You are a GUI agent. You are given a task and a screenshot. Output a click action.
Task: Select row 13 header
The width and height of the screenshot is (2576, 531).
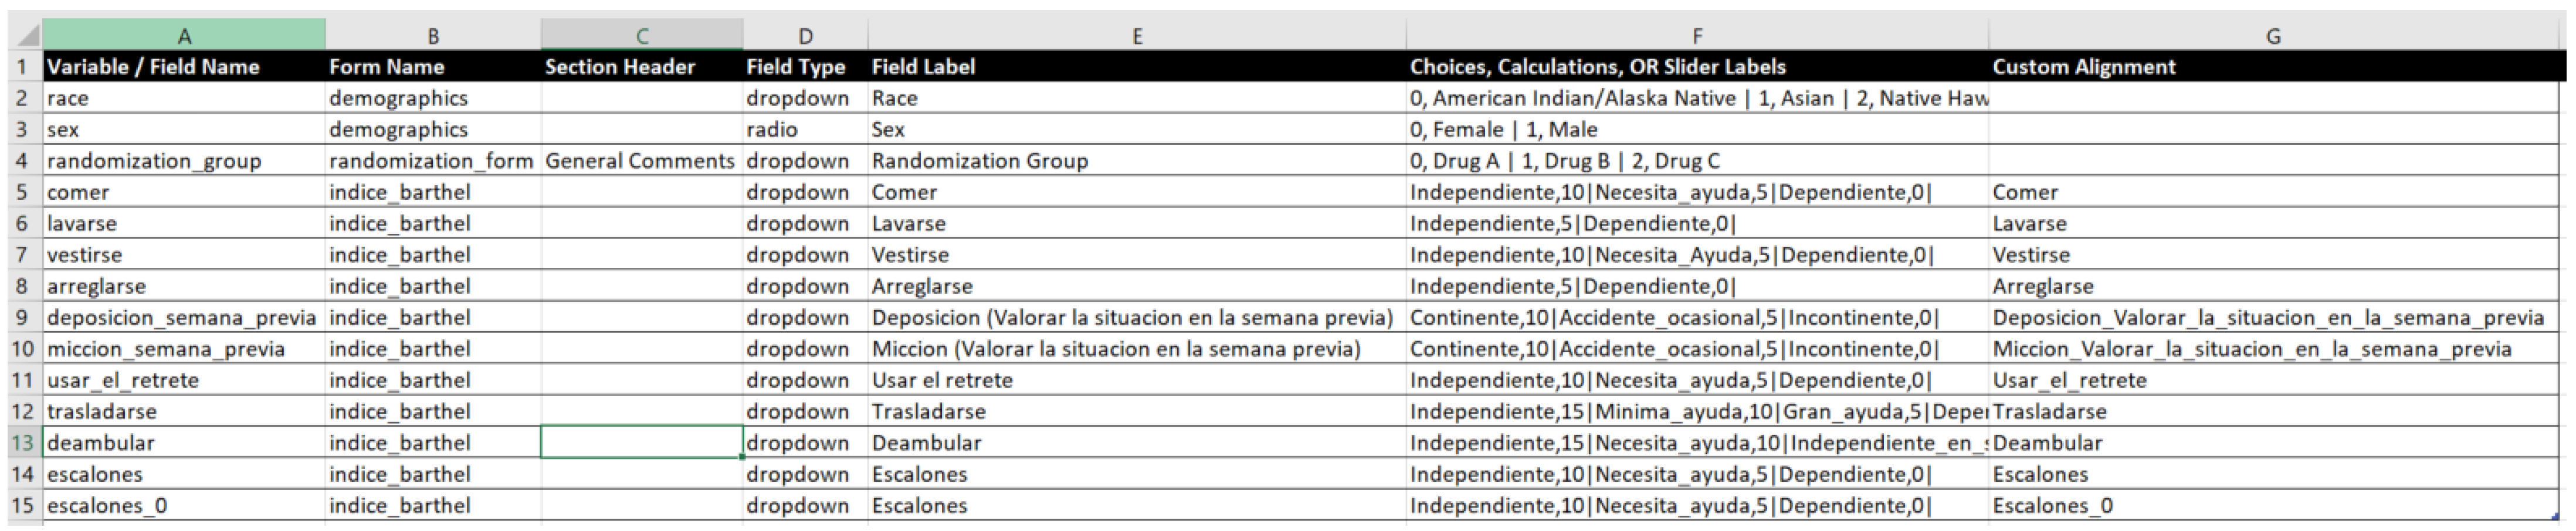click(22, 443)
